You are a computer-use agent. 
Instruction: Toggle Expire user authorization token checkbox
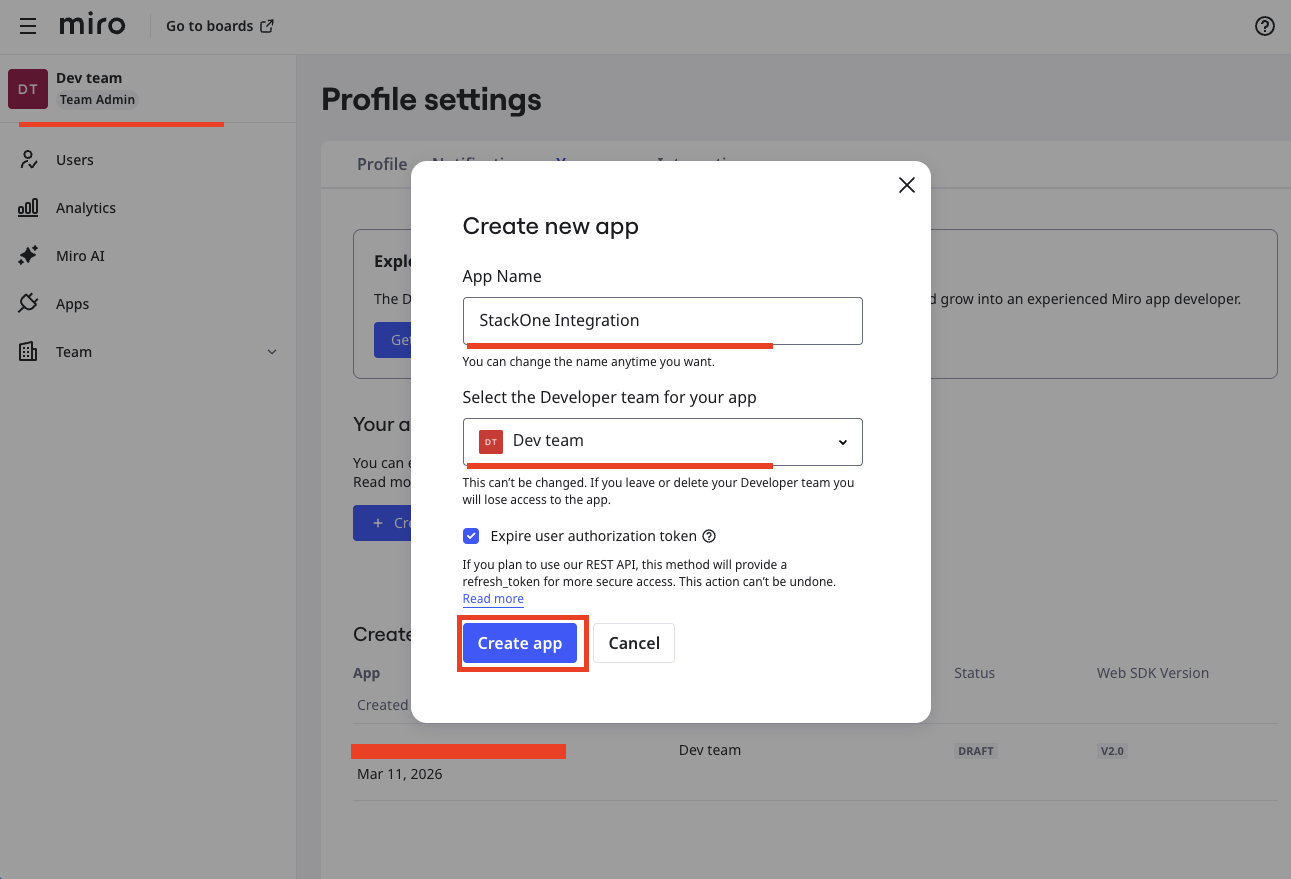(x=471, y=536)
